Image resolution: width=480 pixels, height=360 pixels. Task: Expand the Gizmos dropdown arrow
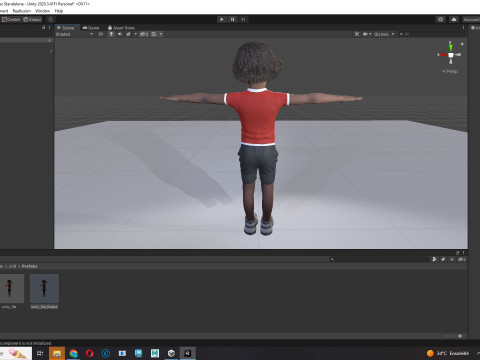393,34
